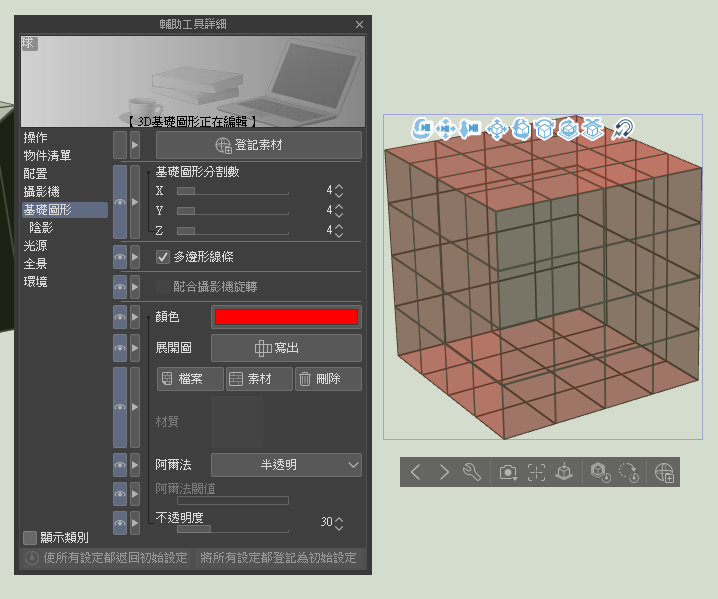Viewport: 718px width, 599px height.
Task: Select next 3D object arrow
Action: [x=444, y=472]
